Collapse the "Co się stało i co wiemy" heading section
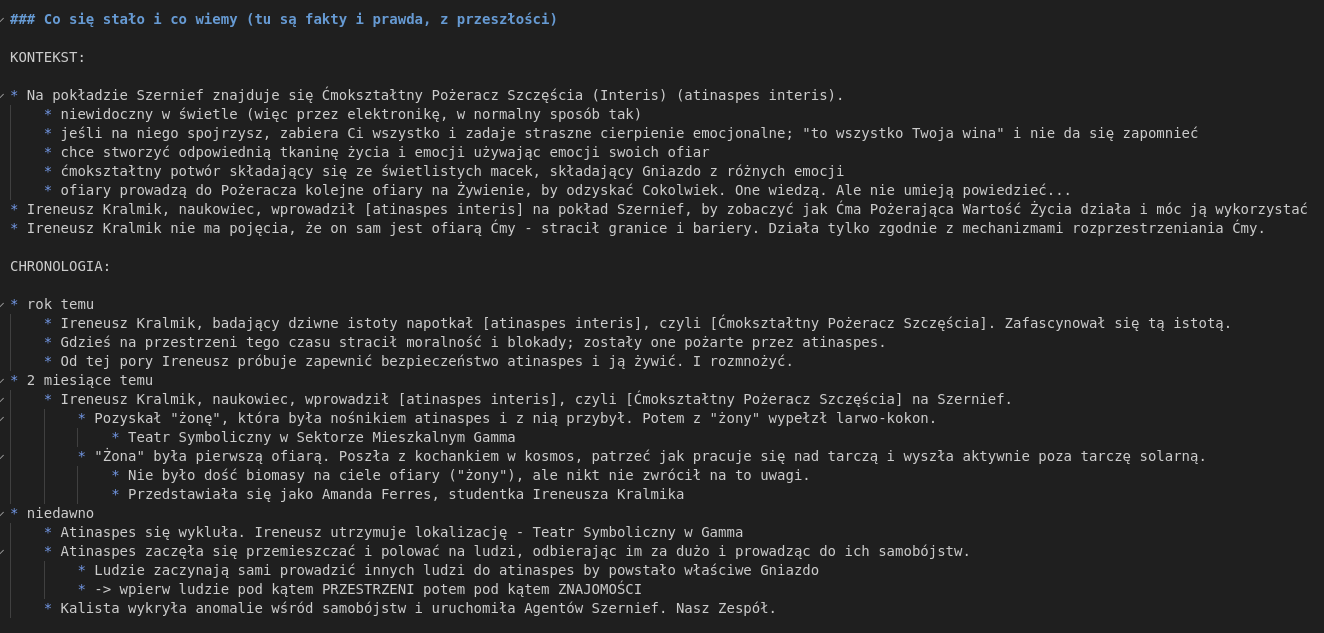Image resolution: width=1324 pixels, height=633 pixels. (x=3, y=20)
